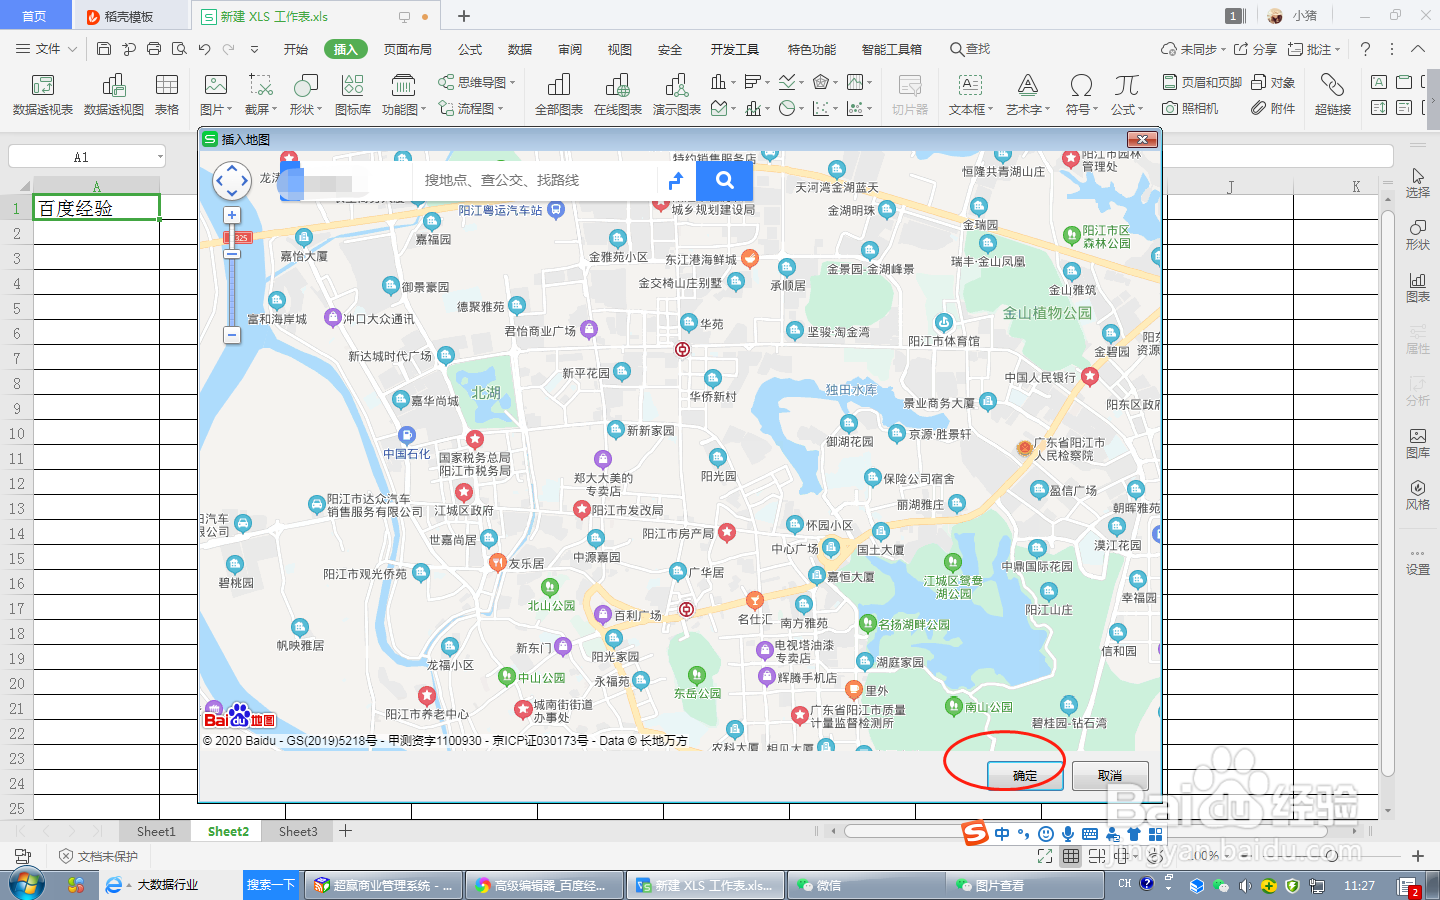Select cell A1 containing 百度经验
Image resolution: width=1440 pixels, height=900 pixels.
coord(97,208)
